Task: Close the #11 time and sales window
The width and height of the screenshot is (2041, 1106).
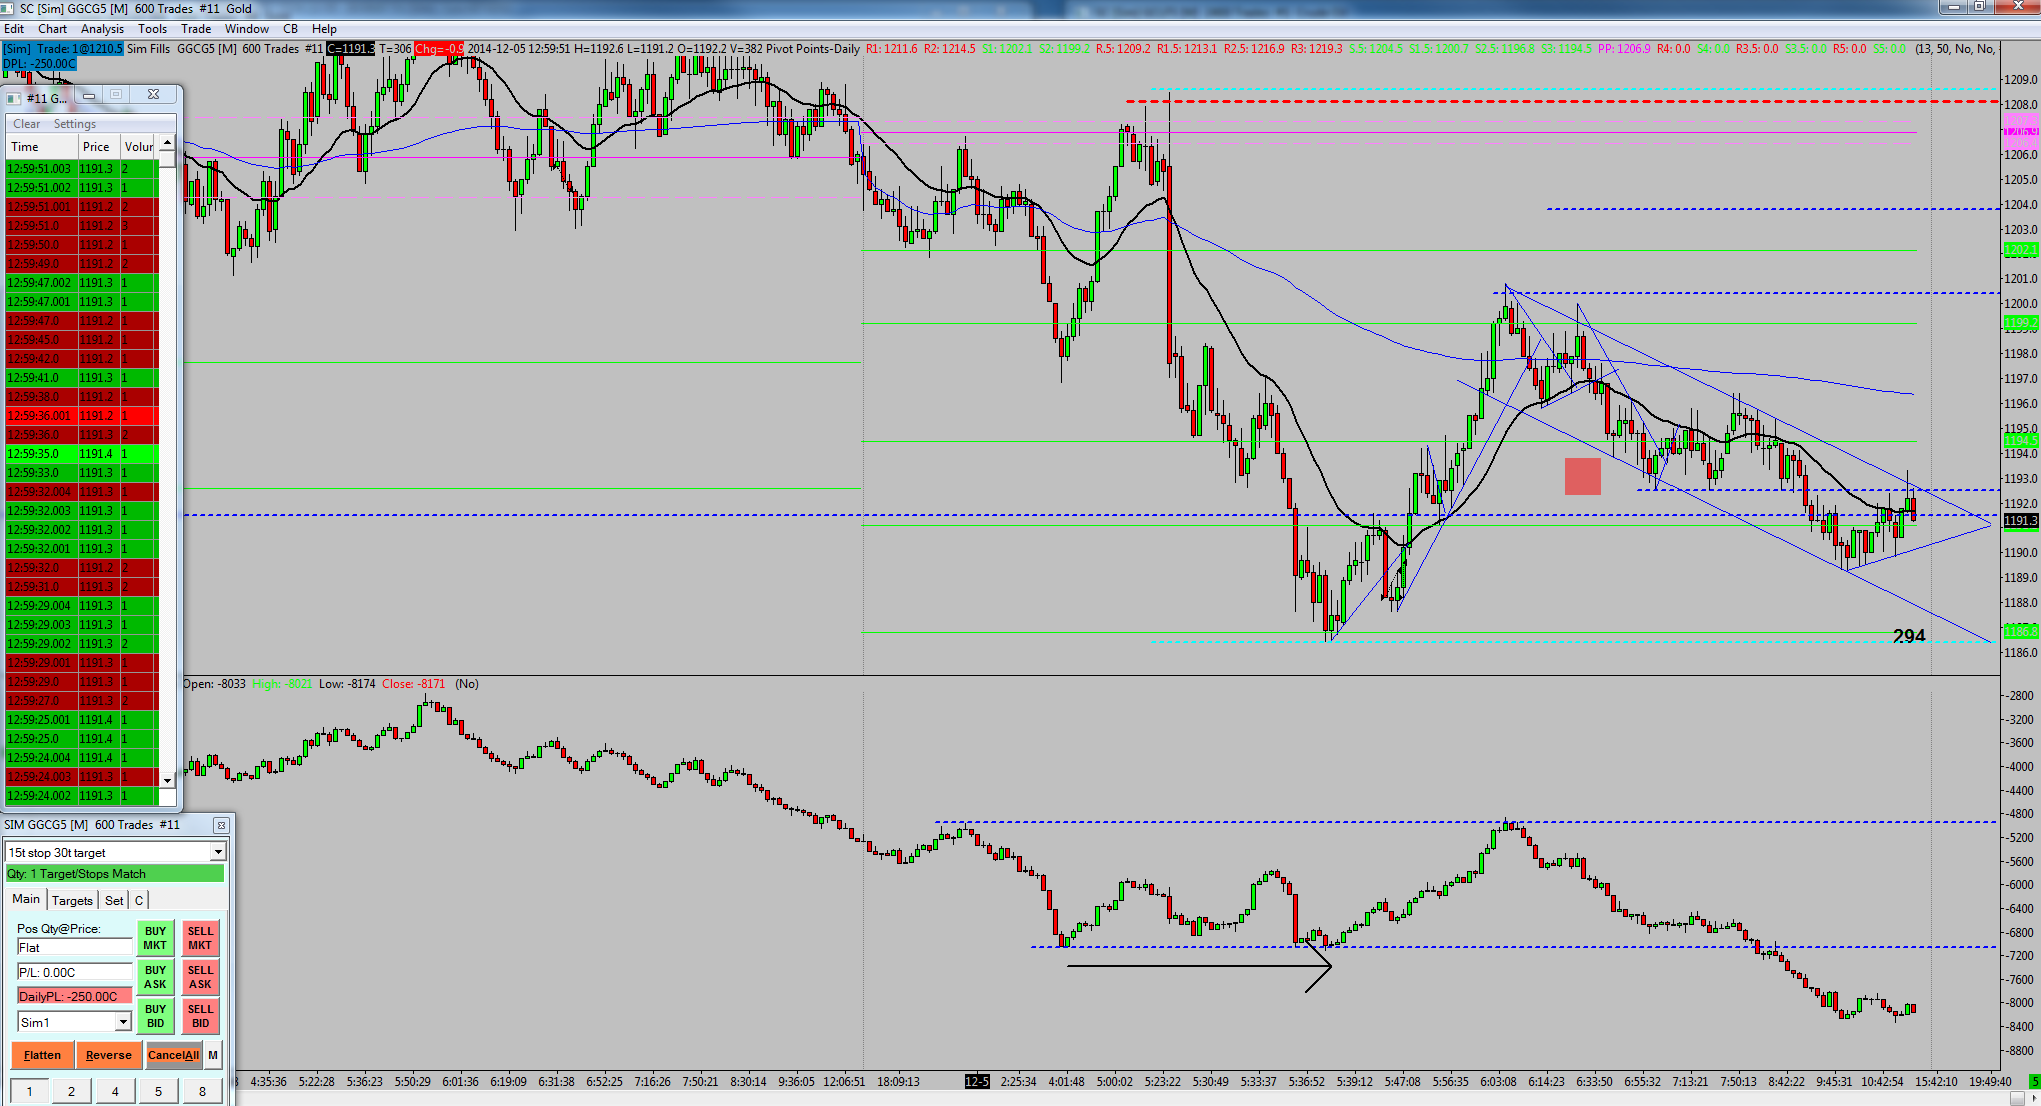Action: click(153, 95)
